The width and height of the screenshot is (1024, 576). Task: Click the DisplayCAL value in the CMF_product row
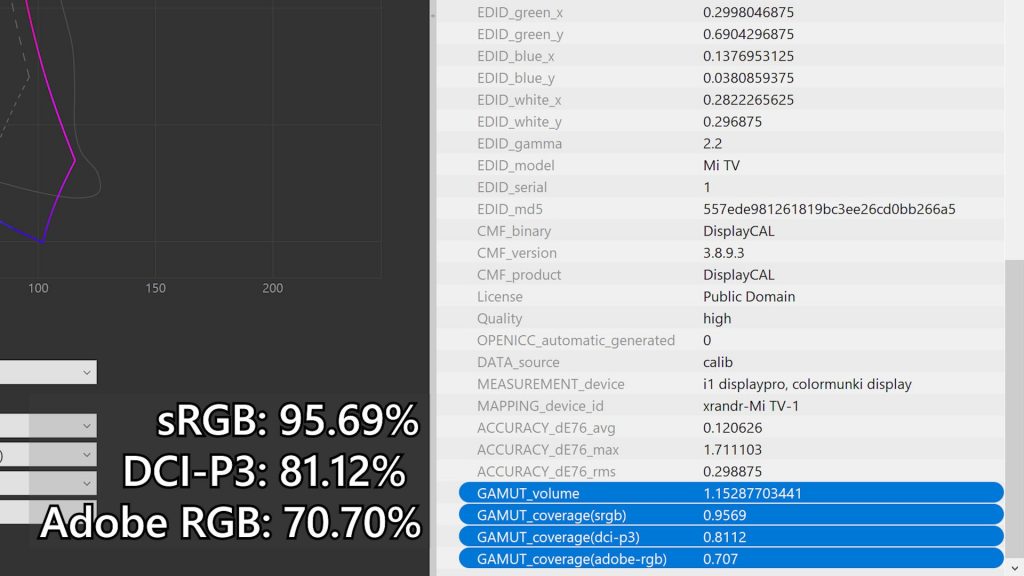coord(739,275)
